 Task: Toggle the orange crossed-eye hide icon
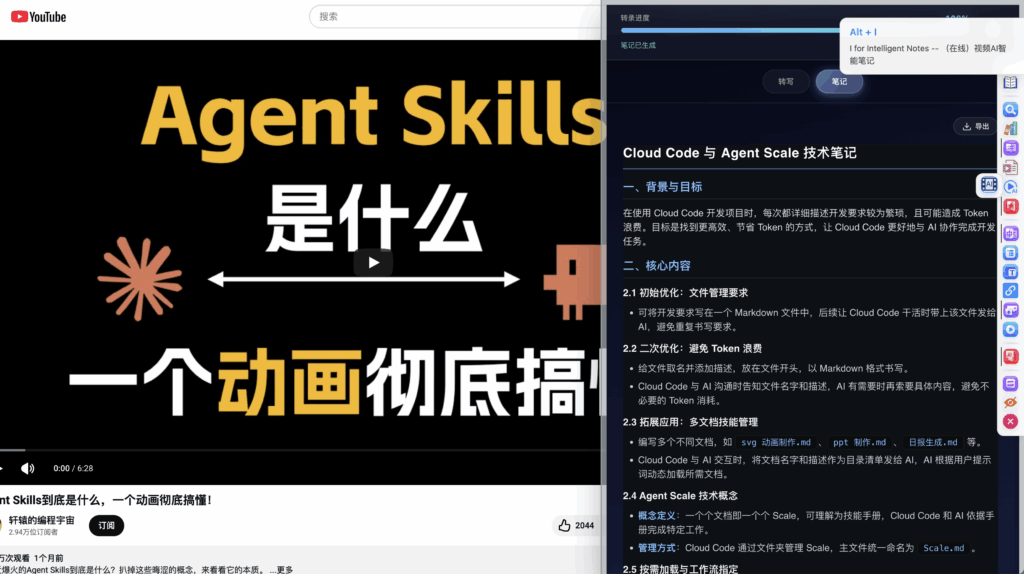tap(1010, 403)
